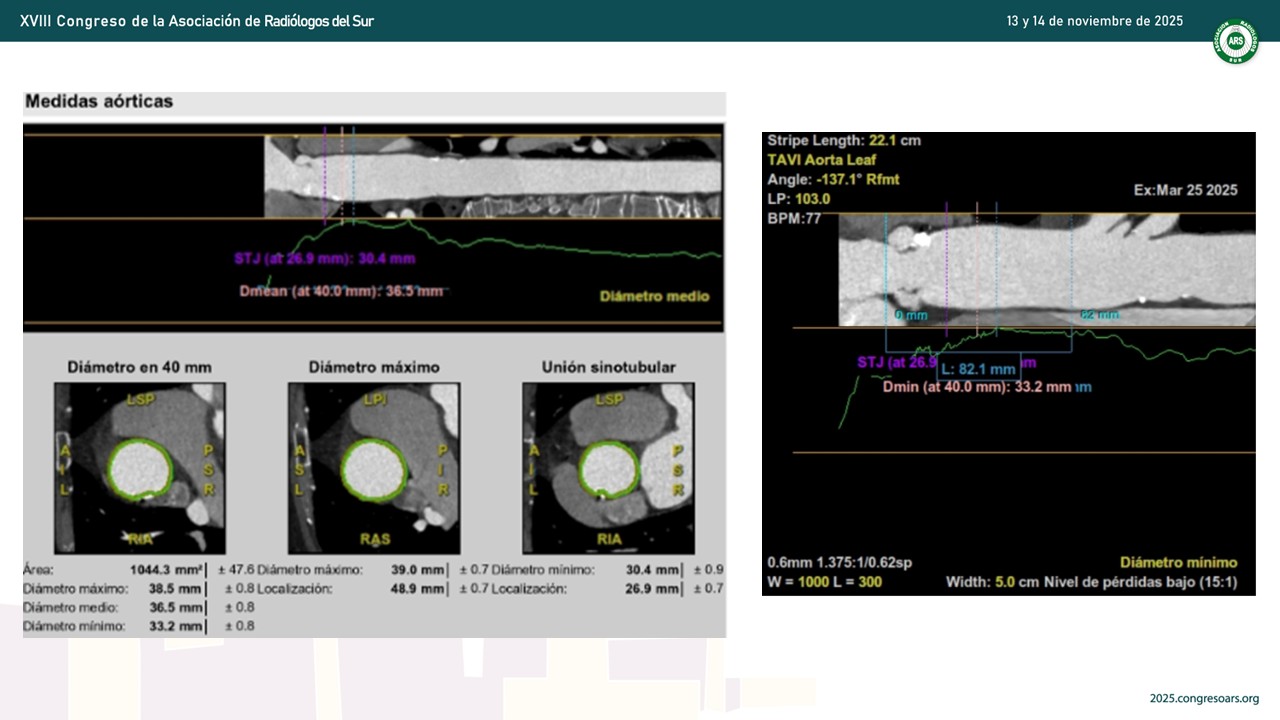Click the '0.6mm 1.375:1/0.62sp' acquisition text
Viewport: 1280px width, 720px height.
tap(840, 562)
